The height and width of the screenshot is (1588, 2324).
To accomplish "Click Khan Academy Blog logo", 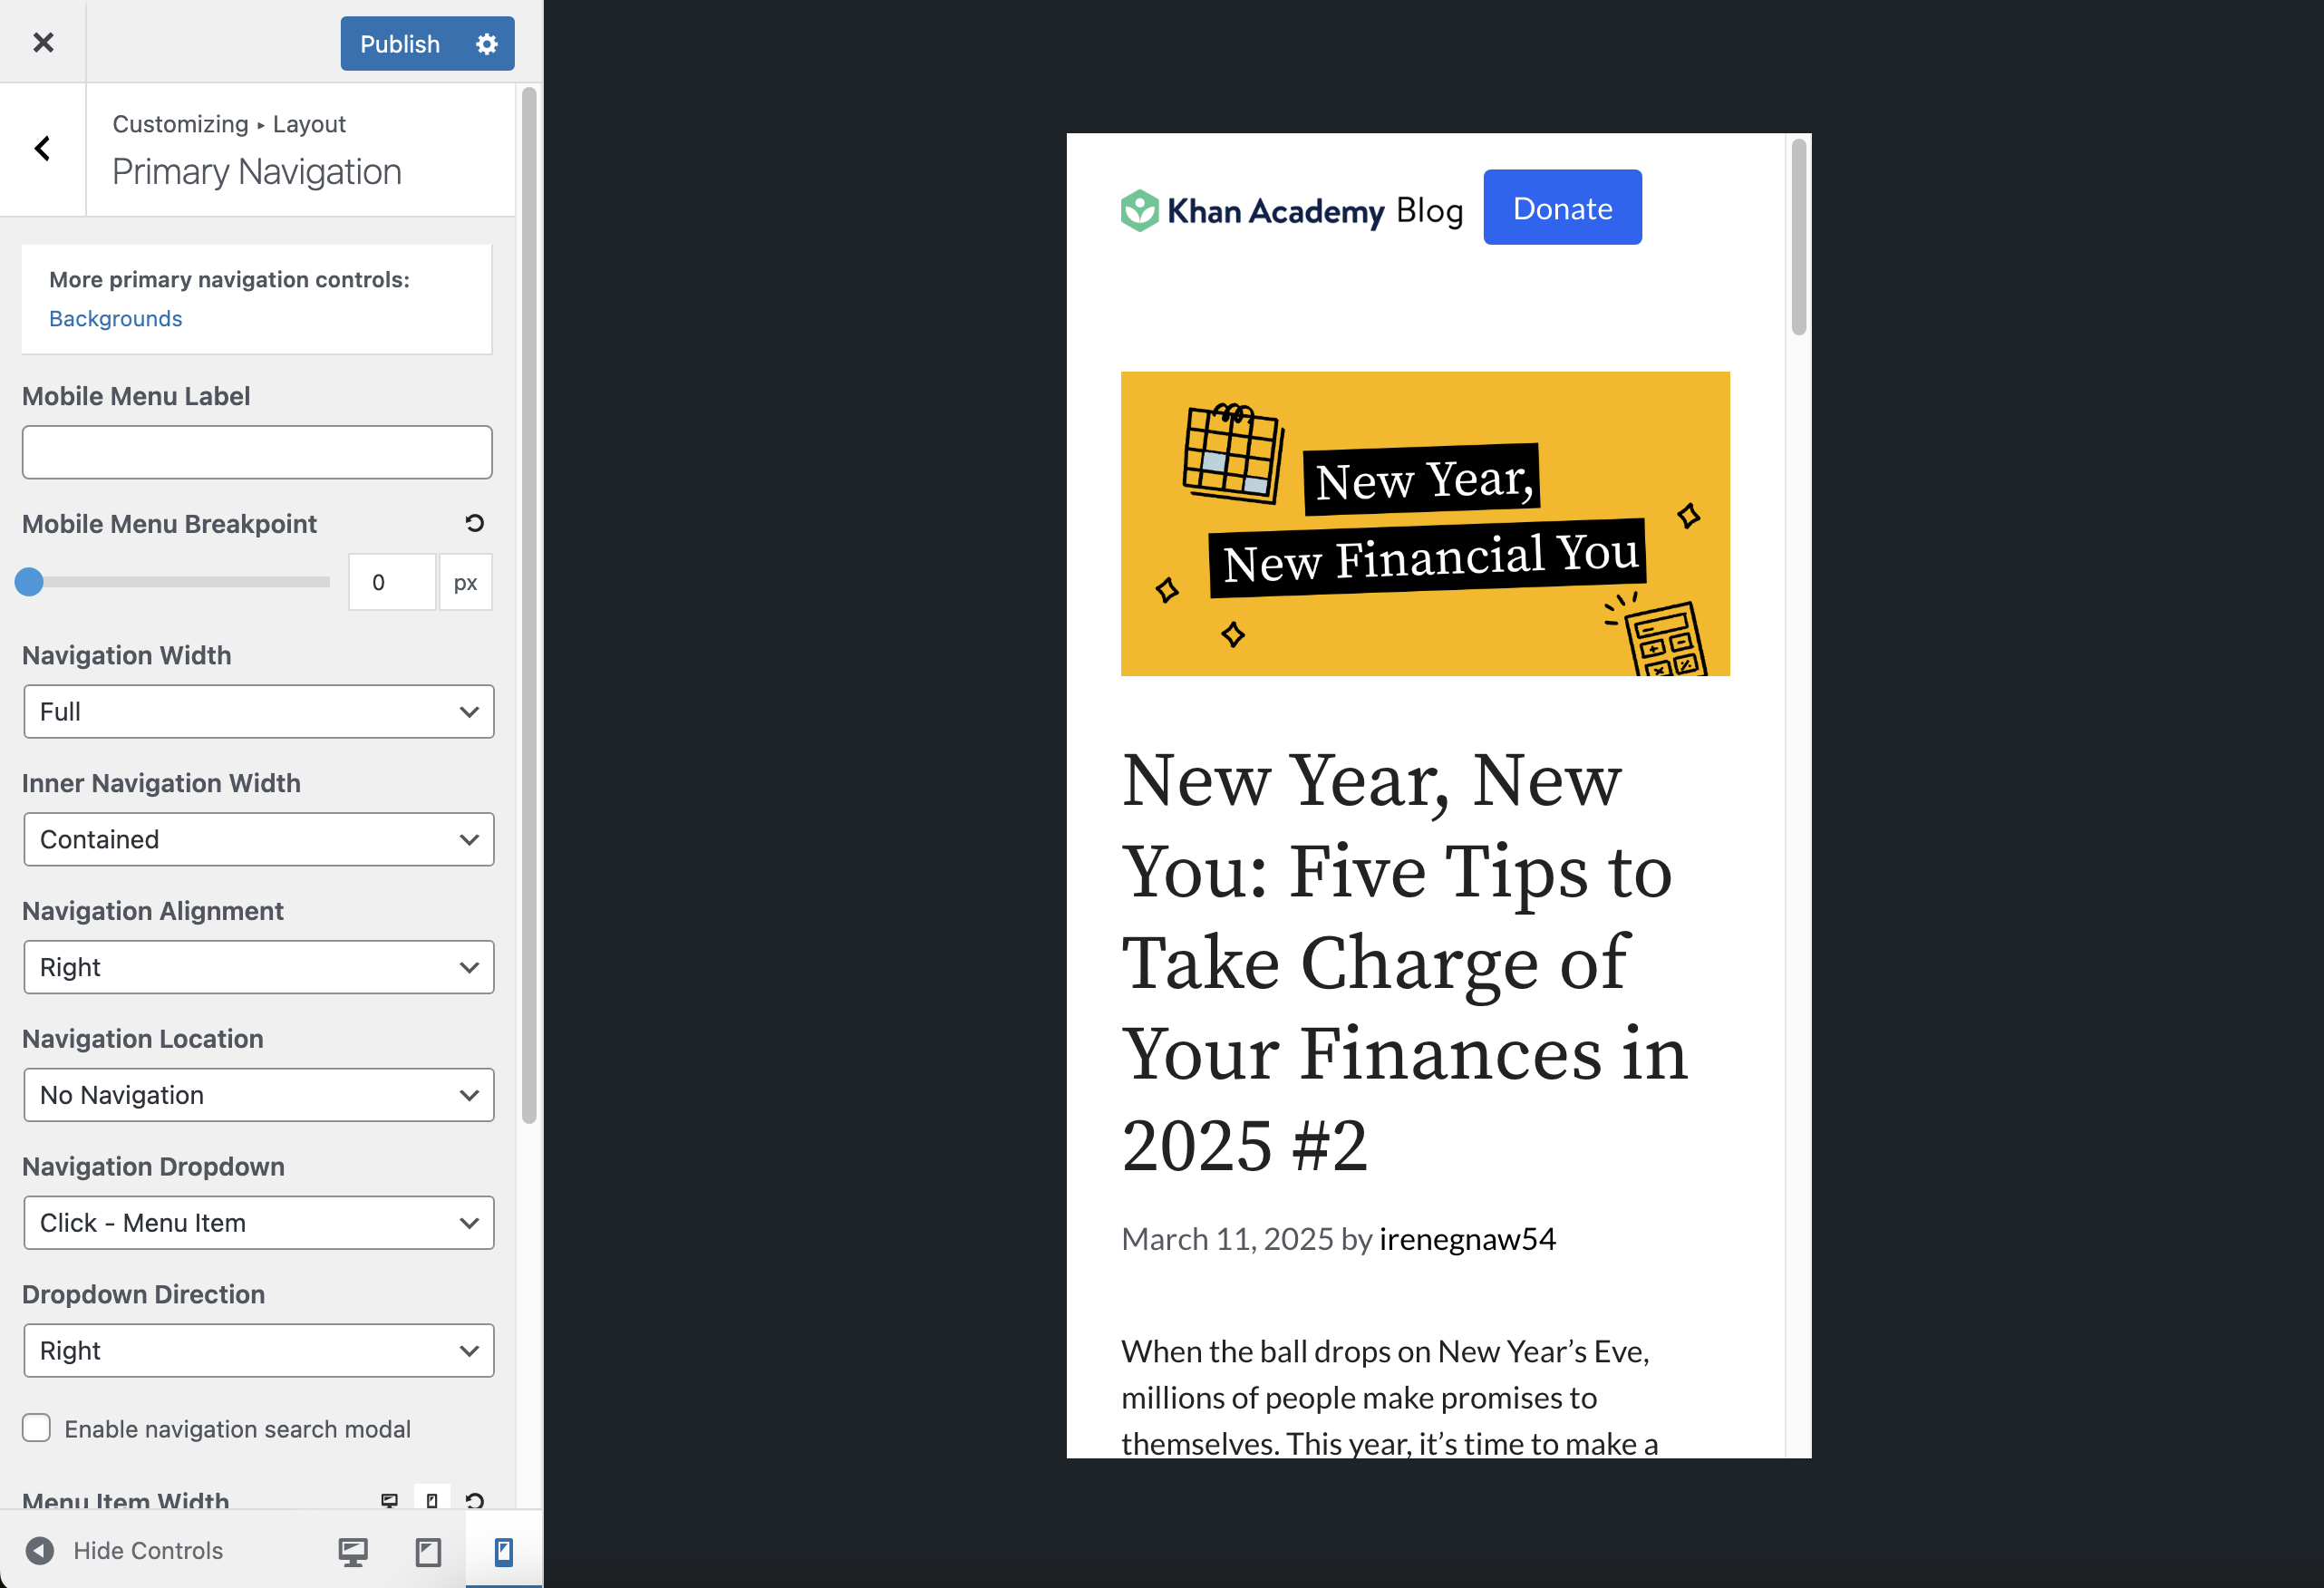I will [1291, 210].
